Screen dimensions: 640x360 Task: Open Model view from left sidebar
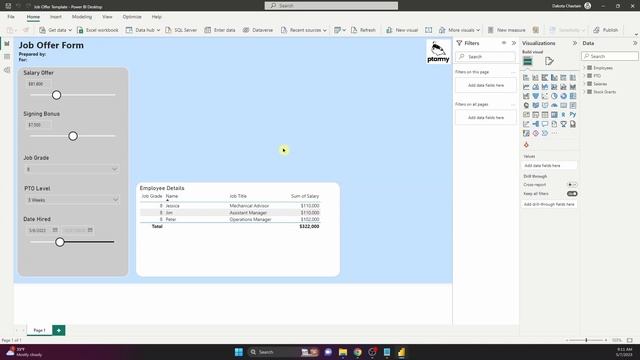tap(7, 70)
